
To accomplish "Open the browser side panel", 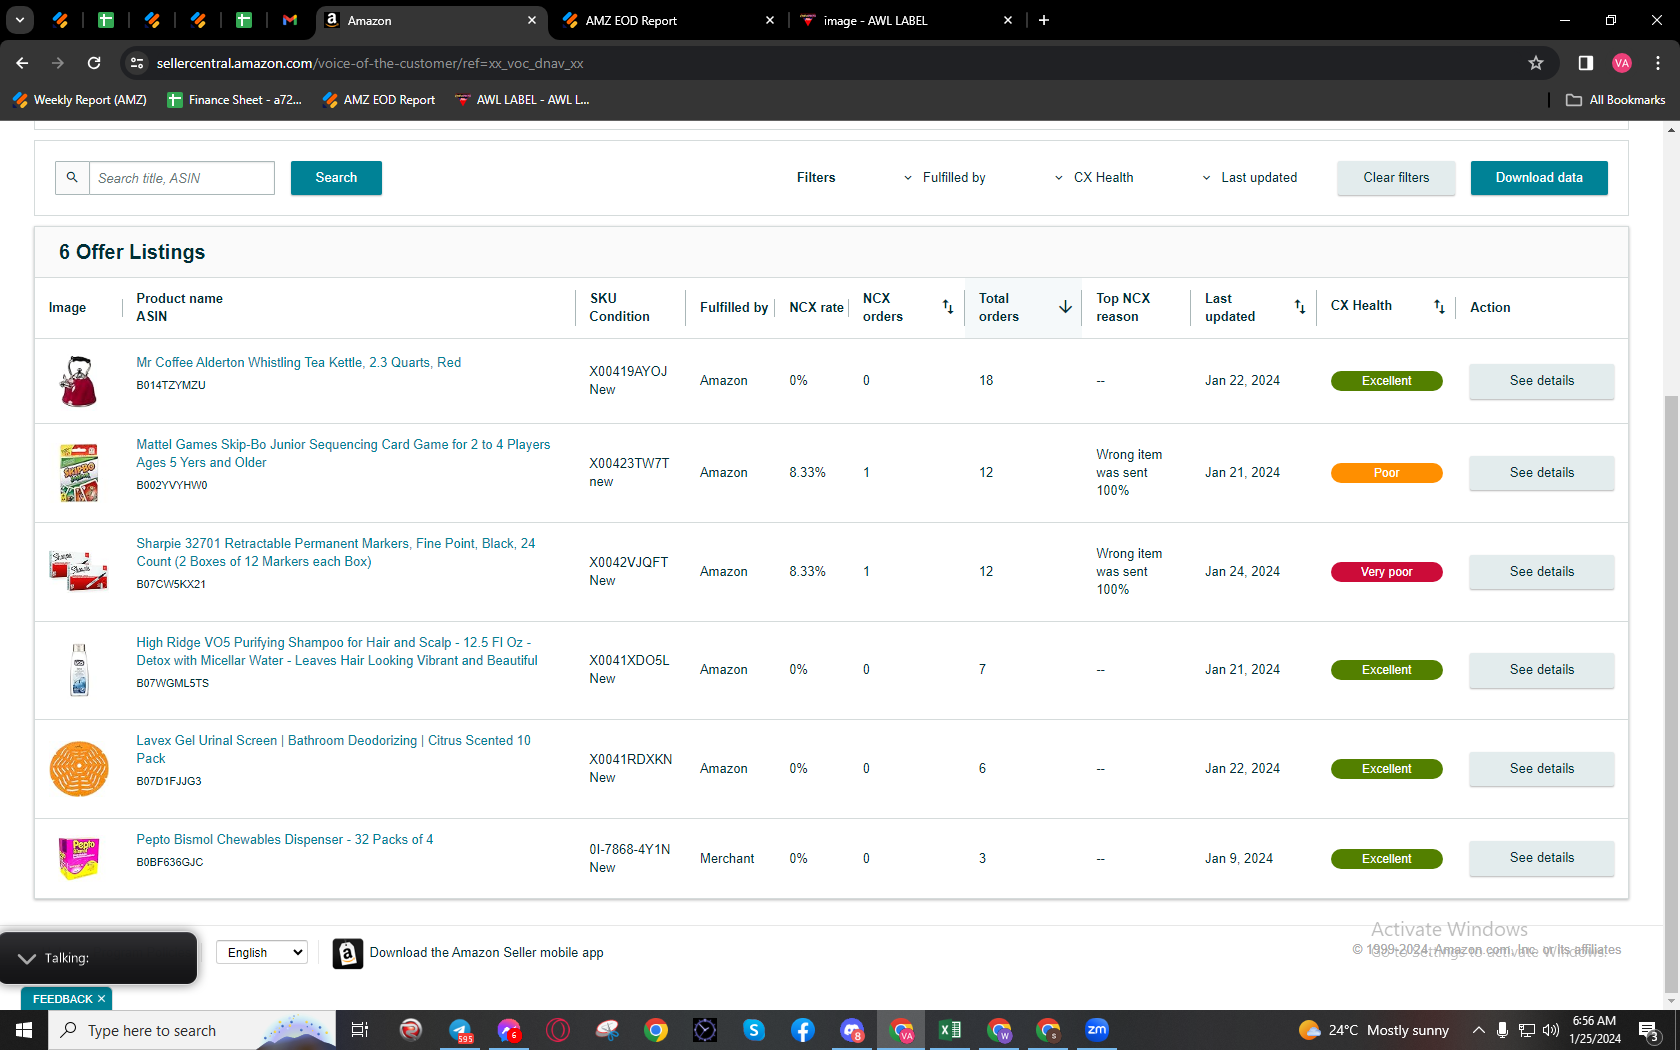I will [x=1586, y=63].
